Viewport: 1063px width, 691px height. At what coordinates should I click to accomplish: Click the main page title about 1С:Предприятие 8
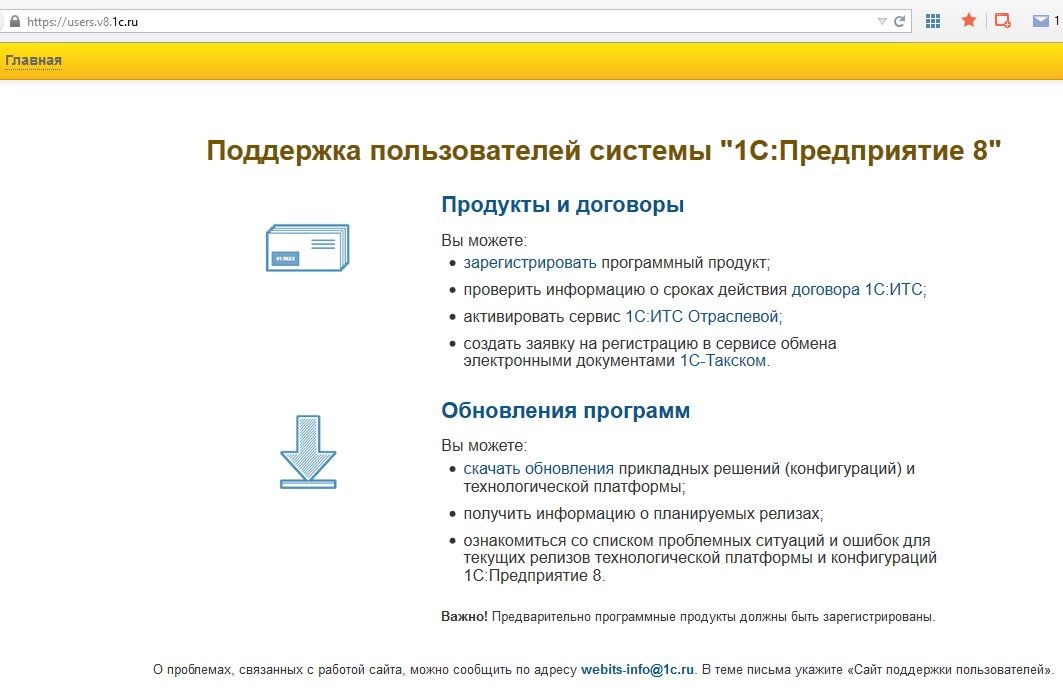point(603,151)
